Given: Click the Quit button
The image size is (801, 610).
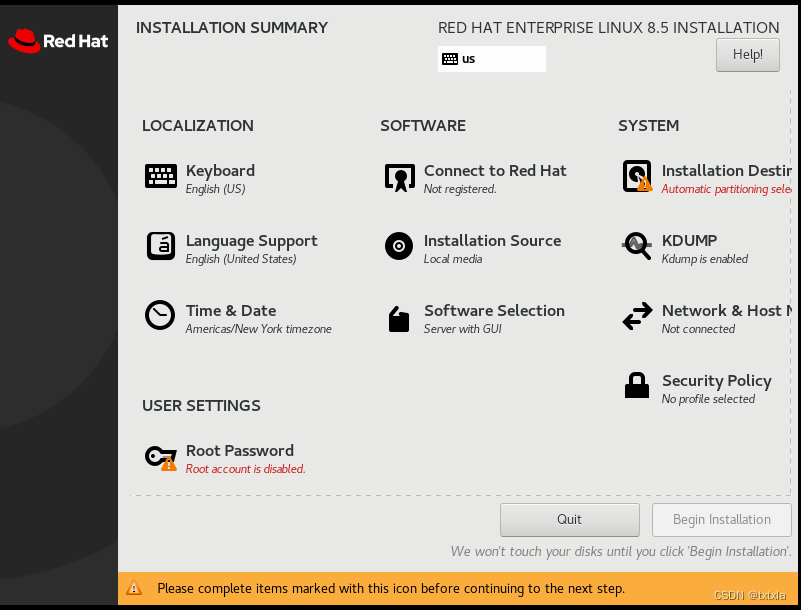Looking at the screenshot, I should coord(570,520).
